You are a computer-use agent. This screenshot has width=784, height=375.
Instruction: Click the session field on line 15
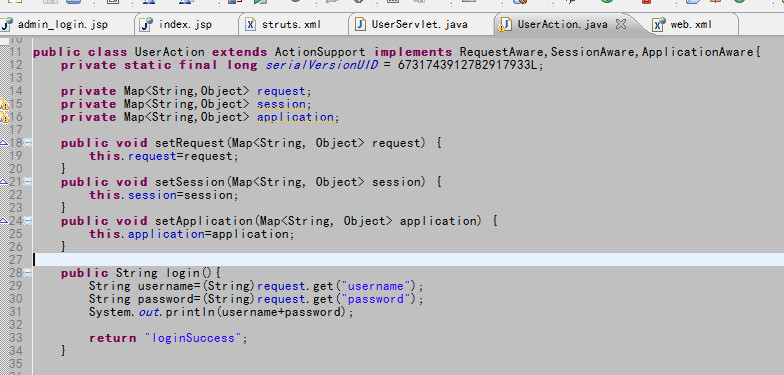tap(282, 104)
